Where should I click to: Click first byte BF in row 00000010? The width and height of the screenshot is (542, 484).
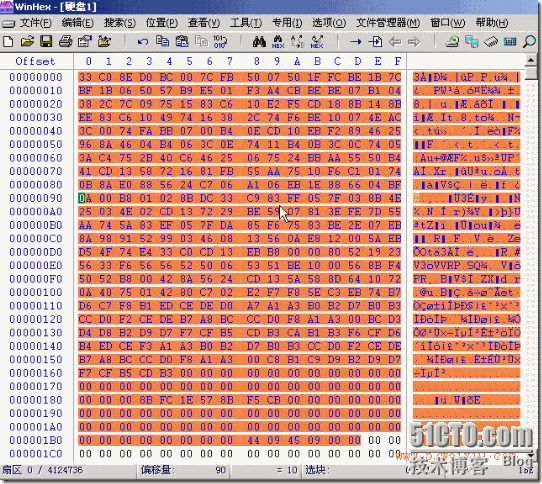click(85, 90)
